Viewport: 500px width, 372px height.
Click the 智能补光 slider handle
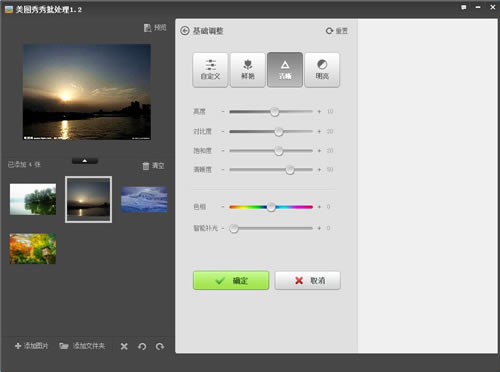(x=234, y=228)
